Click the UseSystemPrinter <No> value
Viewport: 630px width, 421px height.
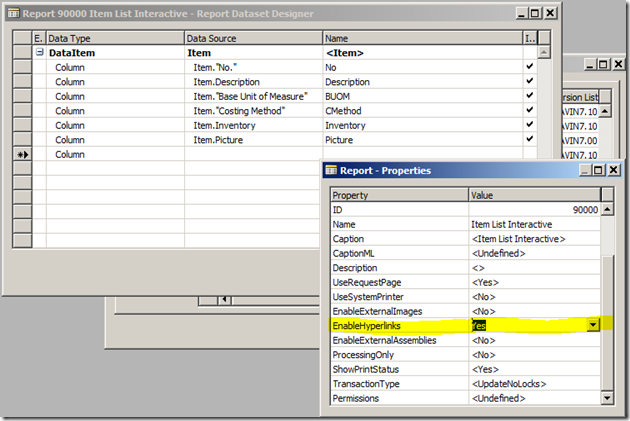(534, 296)
